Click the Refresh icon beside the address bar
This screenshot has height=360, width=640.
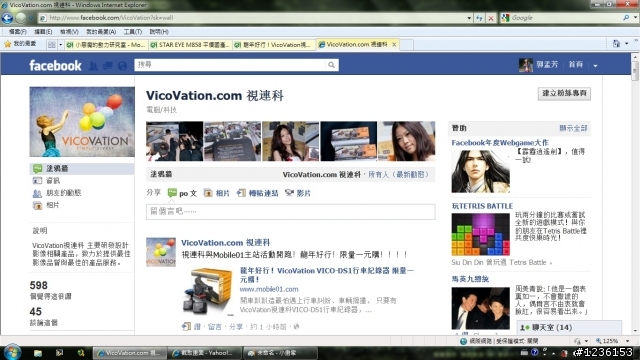click(x=479, y=18)
